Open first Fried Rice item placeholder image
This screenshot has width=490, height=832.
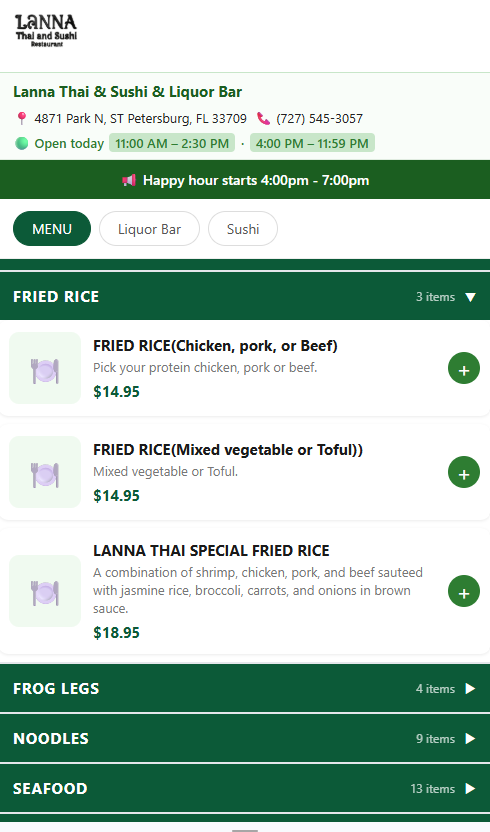45,368
